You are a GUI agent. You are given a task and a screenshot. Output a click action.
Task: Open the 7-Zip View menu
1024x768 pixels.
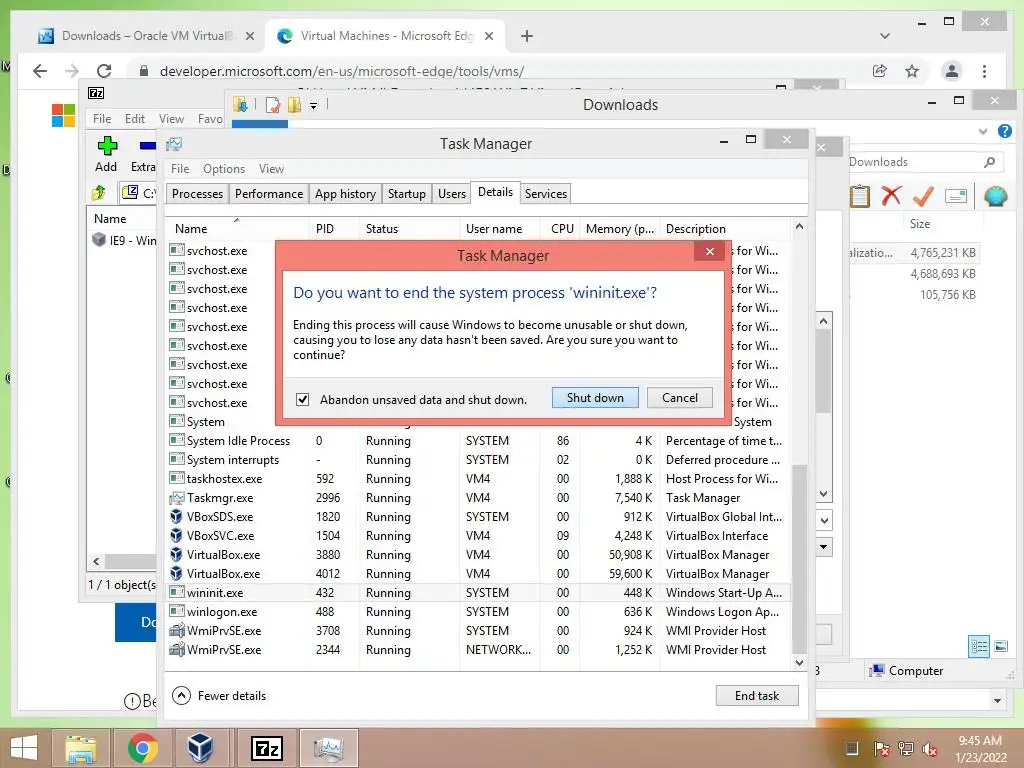click(171, 119)
